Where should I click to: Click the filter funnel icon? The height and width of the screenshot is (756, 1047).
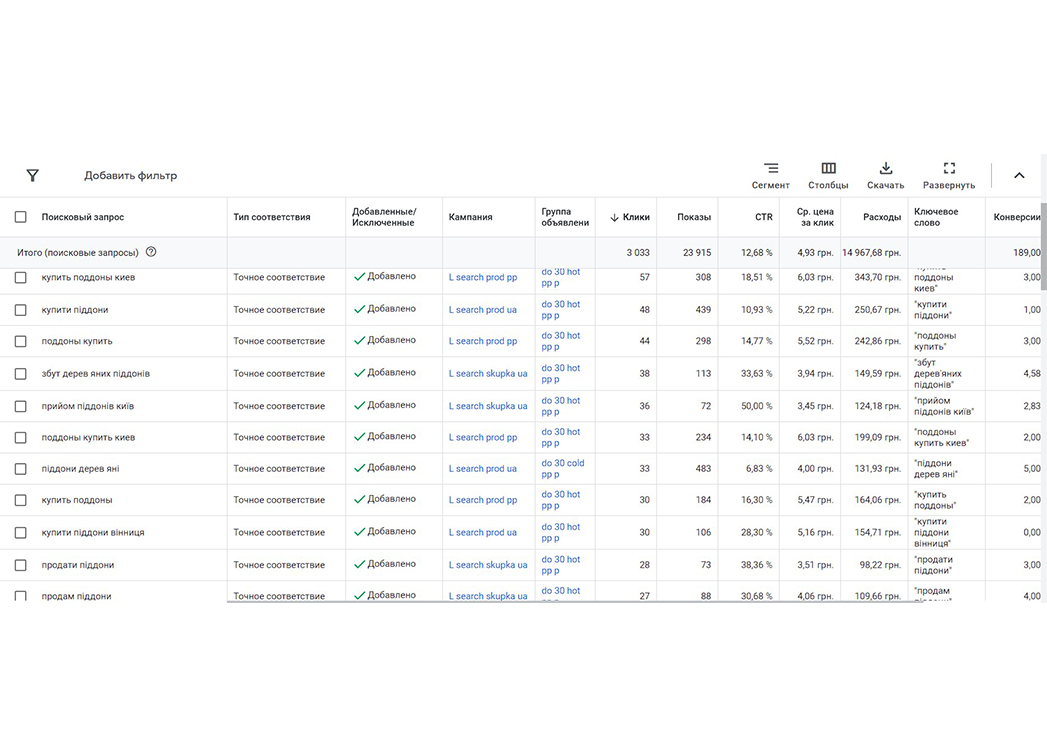(32, 176)
